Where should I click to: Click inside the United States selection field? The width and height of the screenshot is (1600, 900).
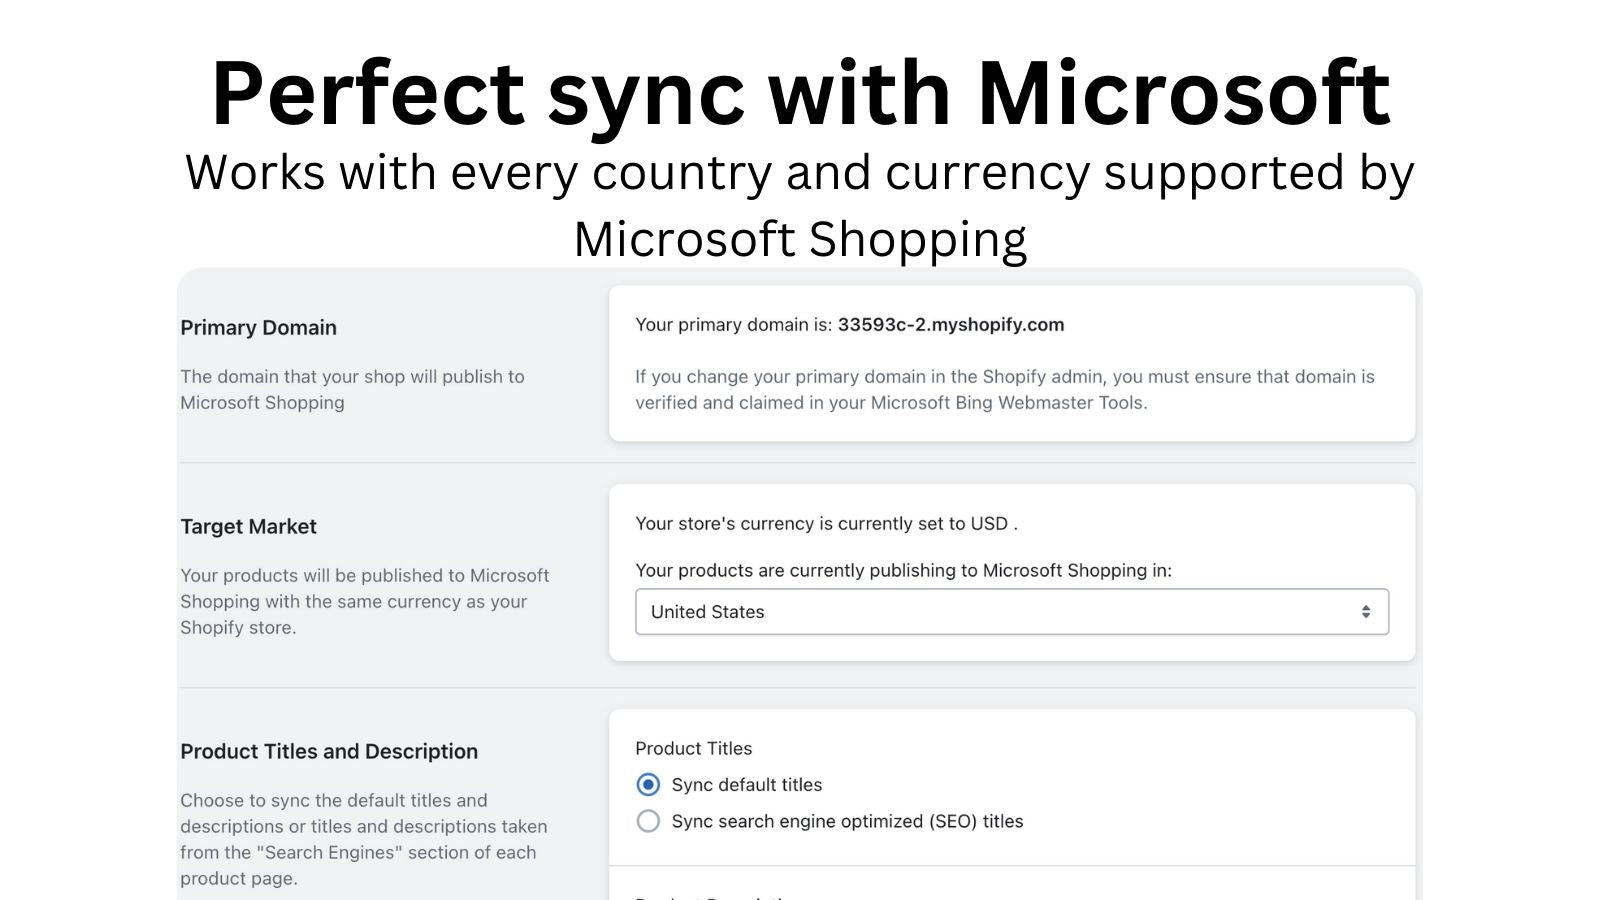point(900,611)
